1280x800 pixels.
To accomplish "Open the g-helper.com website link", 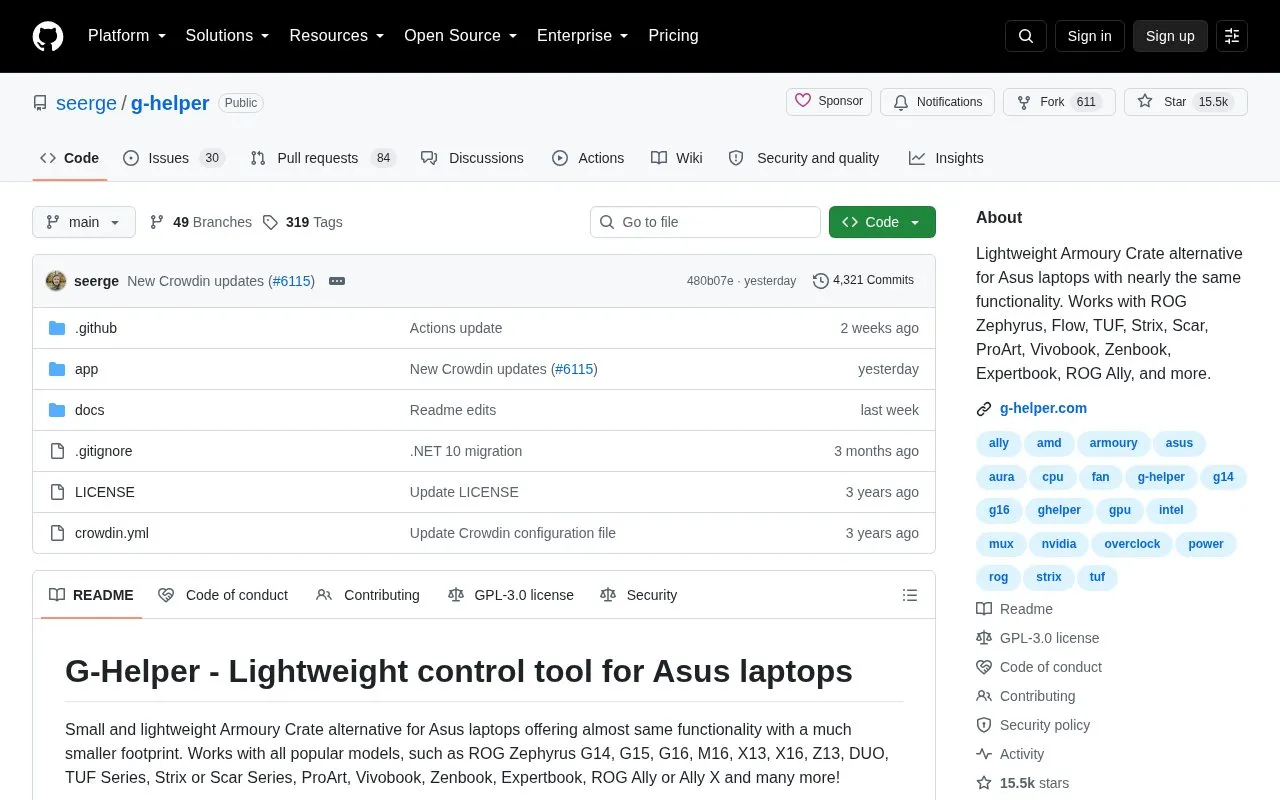I will [x=1043, y=408].
